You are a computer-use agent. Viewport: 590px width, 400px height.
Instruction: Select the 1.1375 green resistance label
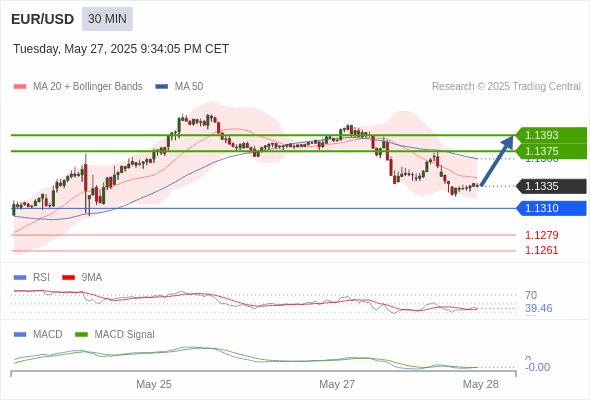pyautogui.click(x=550, y=151)
